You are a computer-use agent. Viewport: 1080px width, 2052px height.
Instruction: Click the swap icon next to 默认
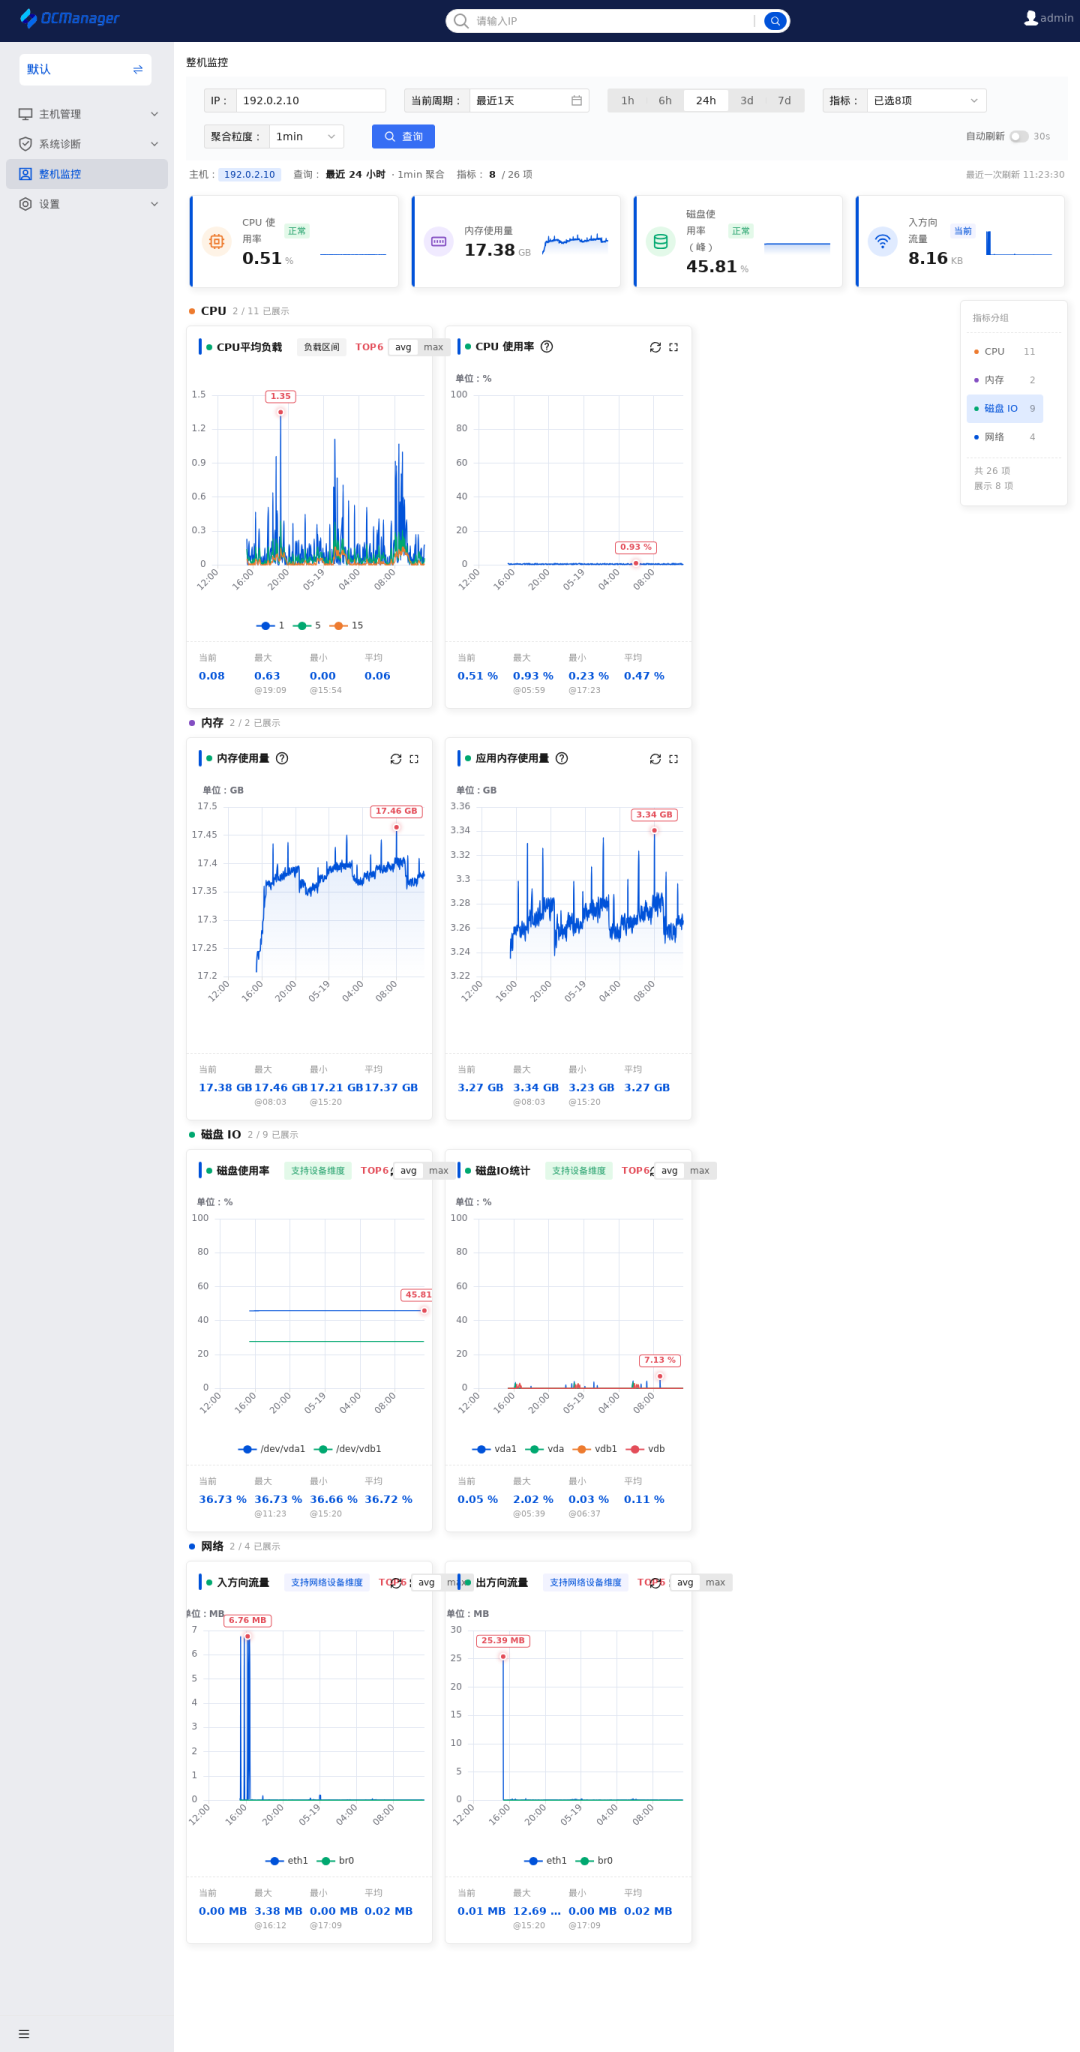(x=138, y=69)
